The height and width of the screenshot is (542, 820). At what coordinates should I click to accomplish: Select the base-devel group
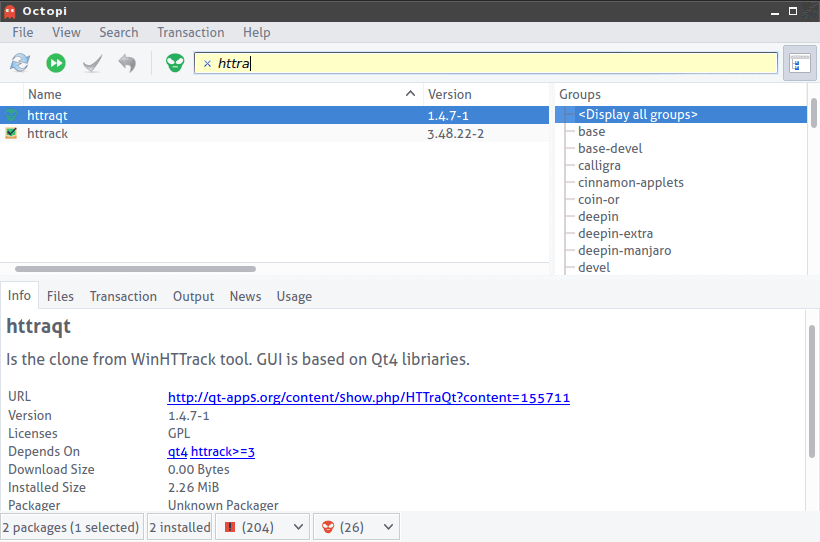click(x=610, y=149)
